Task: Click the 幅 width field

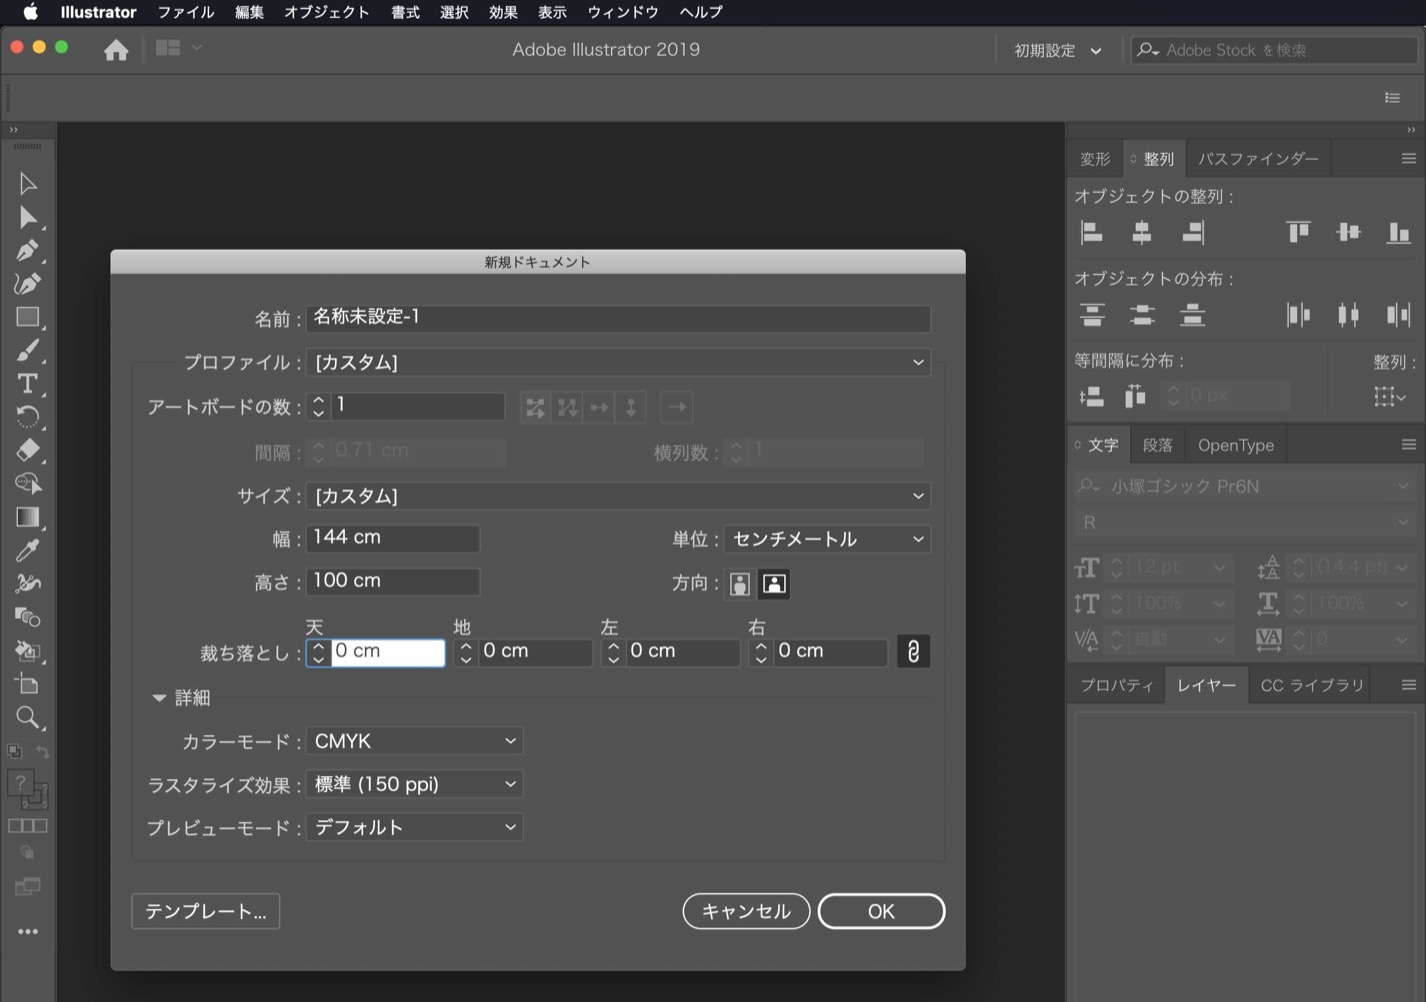Action: 393,538
